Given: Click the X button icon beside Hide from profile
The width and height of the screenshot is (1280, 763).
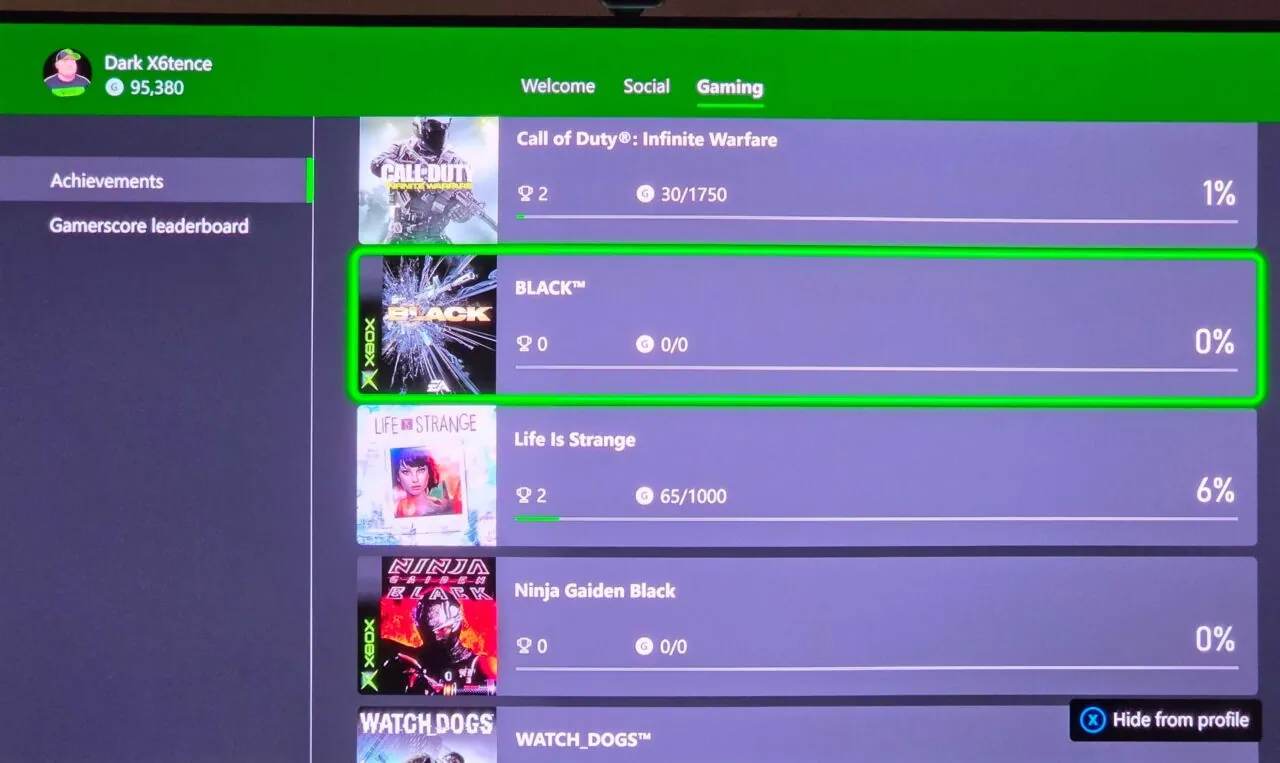Looking at the screenshot, I should (1093, 720).
